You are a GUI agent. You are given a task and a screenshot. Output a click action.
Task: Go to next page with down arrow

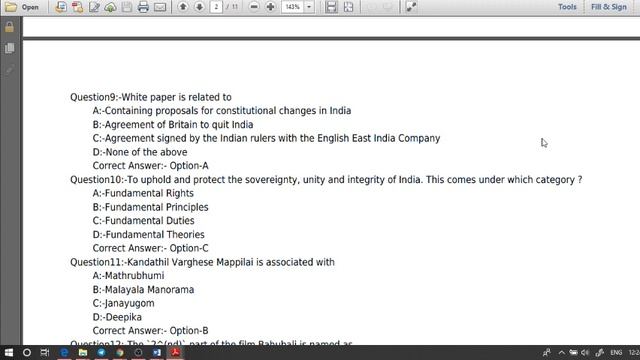(199, 7)
